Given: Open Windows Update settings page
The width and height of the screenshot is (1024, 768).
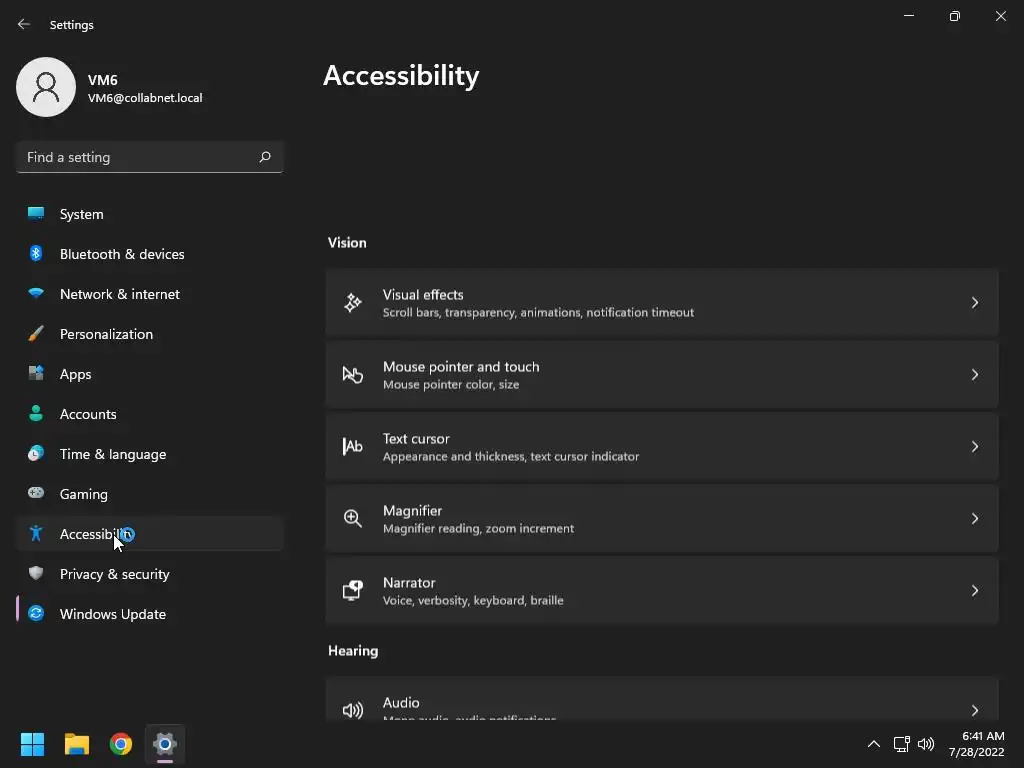Looking at the screenshot, I should tap(112, 614).
